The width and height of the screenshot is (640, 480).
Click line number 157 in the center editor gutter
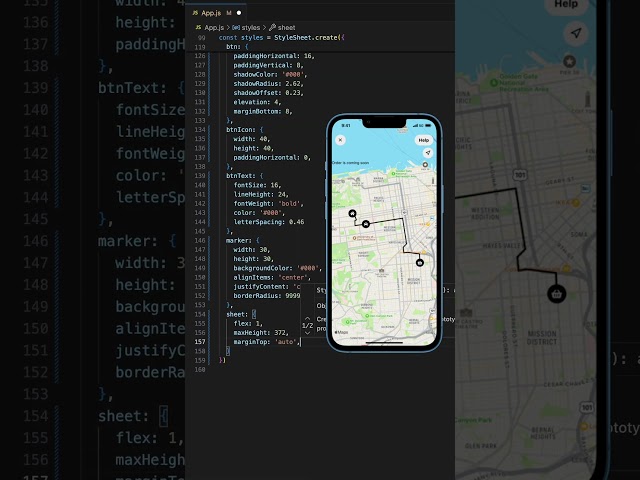click(200, 342)
